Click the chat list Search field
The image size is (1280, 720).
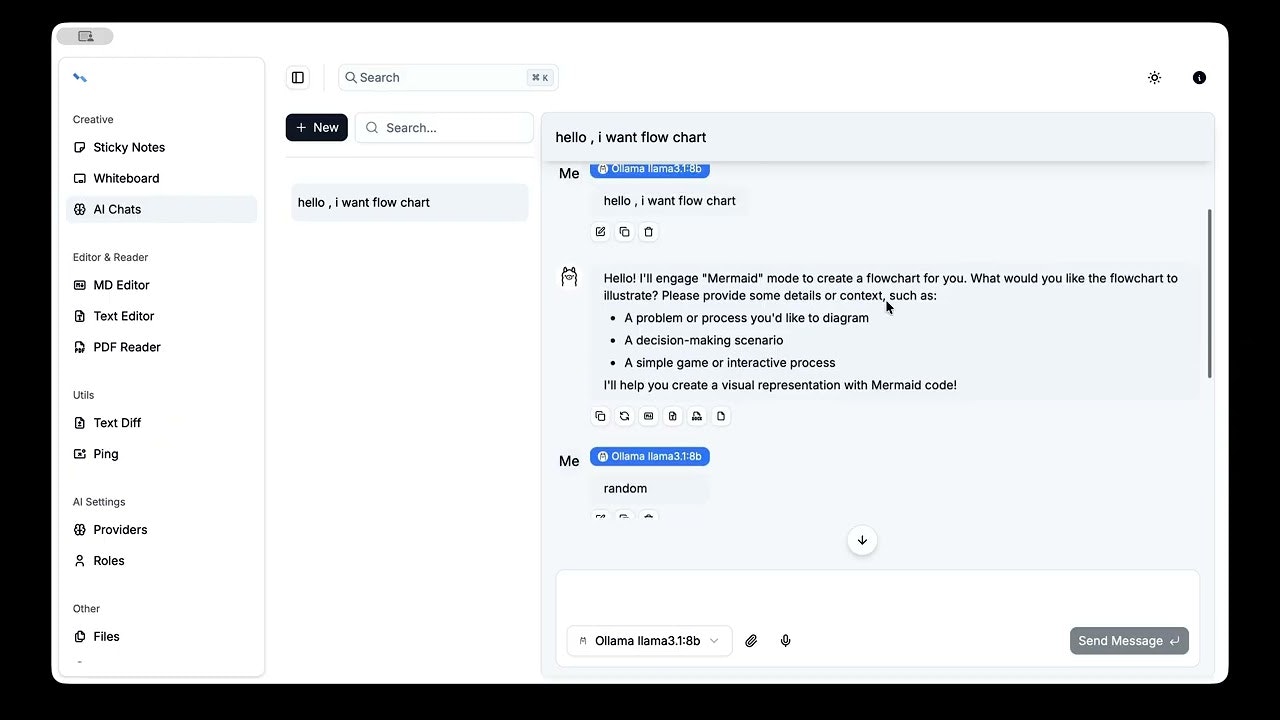click(444, 128)
